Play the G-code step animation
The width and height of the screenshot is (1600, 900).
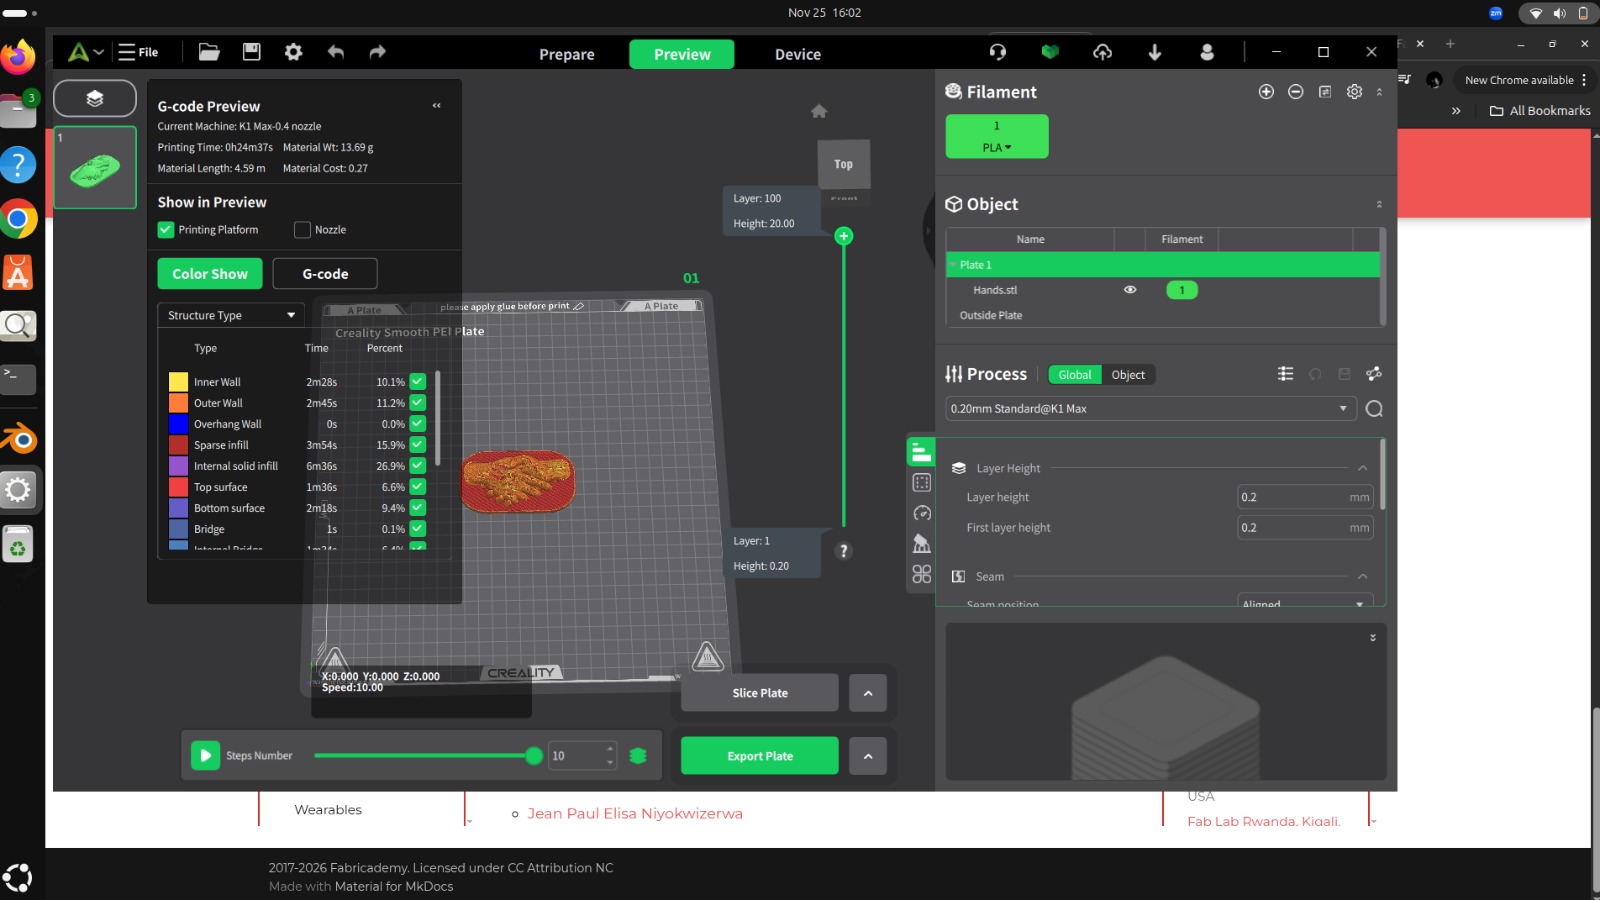[x=205, y=756]
